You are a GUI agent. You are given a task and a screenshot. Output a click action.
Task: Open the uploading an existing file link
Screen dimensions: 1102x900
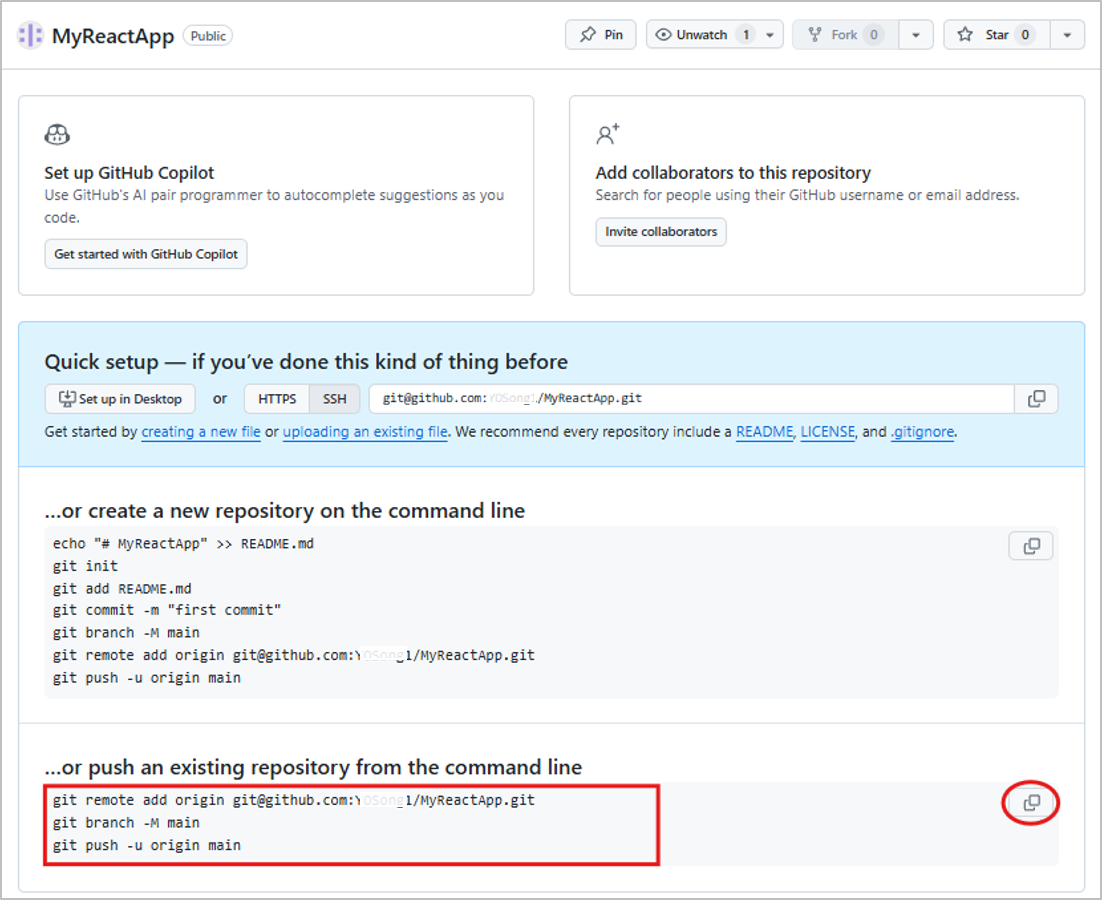point(365,431)
